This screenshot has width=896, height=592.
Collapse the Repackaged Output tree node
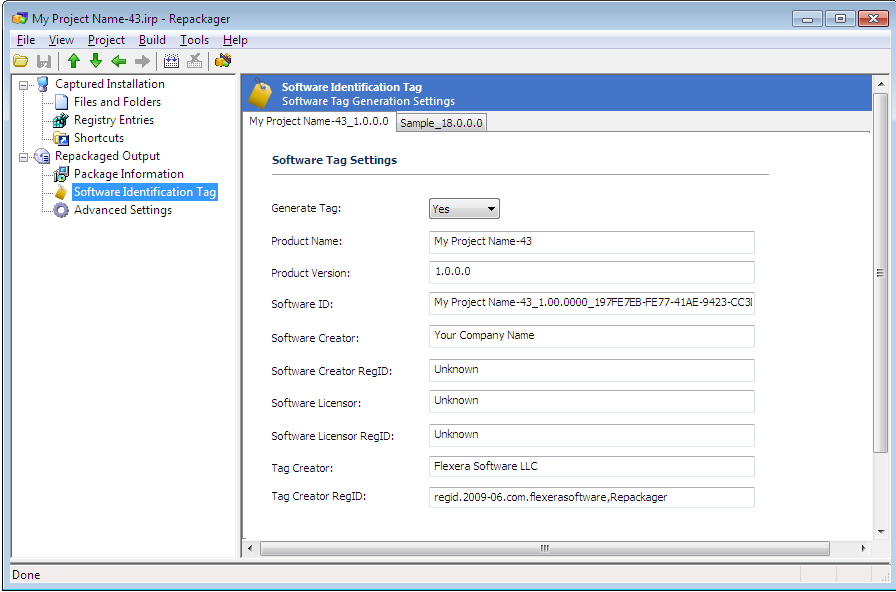point(24,157)
